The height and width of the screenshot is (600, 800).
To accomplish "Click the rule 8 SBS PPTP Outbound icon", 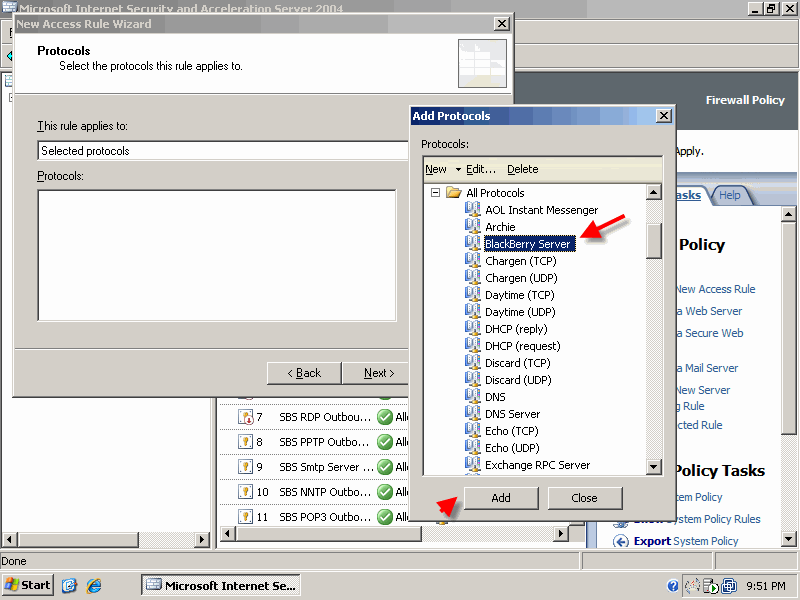I will [245, 442].
